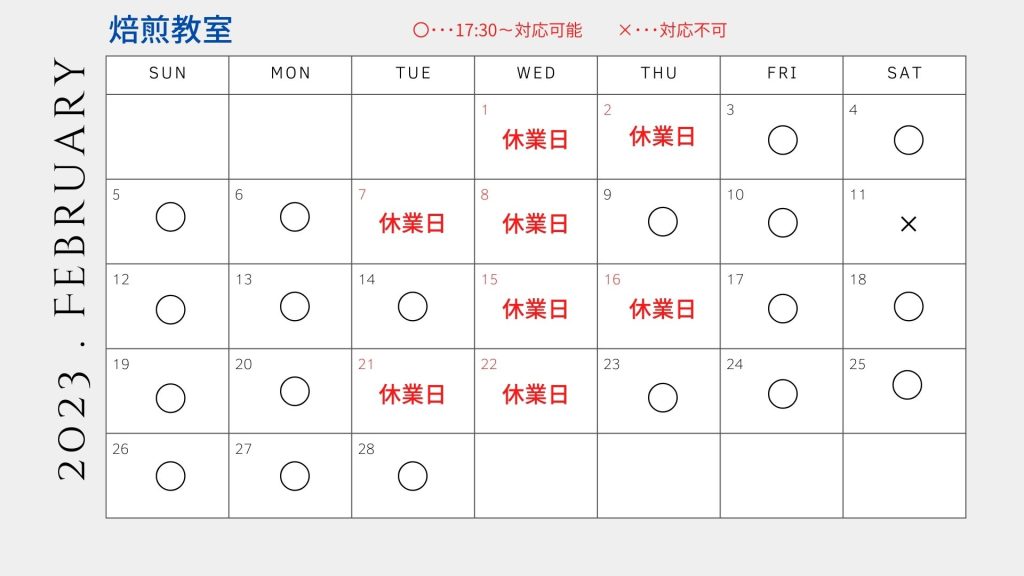Select the circle under February 25
This screenshot has width=1024, height=576.
tap(907, 385)
